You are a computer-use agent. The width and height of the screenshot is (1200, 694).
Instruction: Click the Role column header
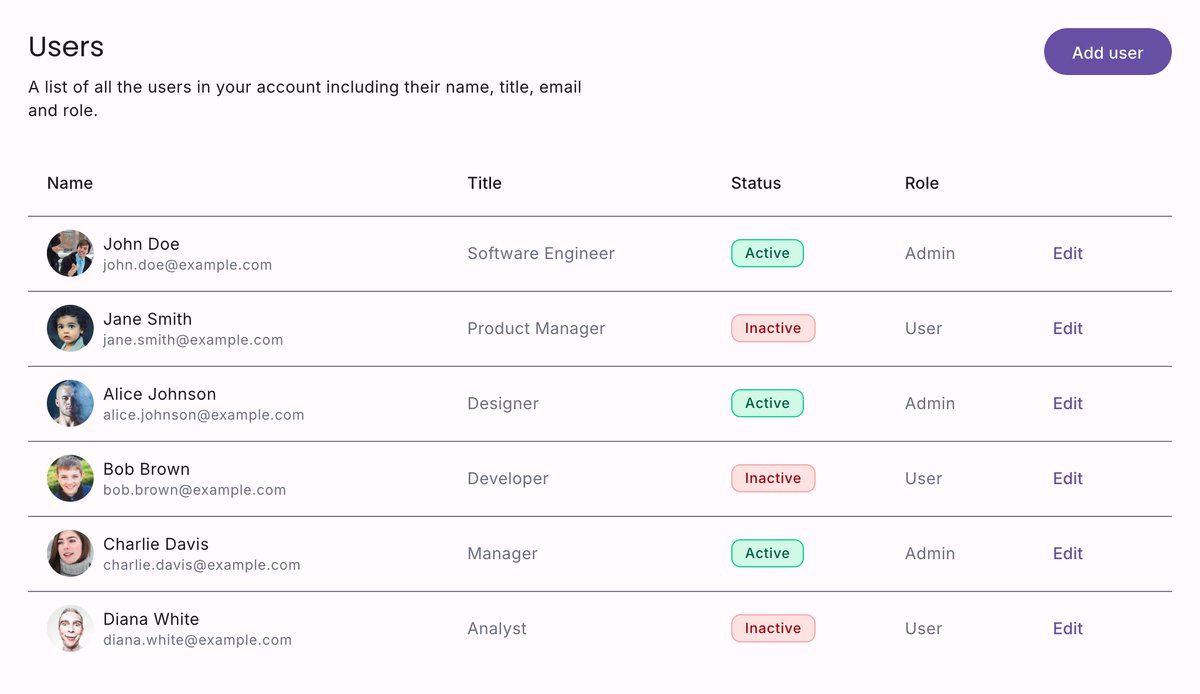coord(922,183)
